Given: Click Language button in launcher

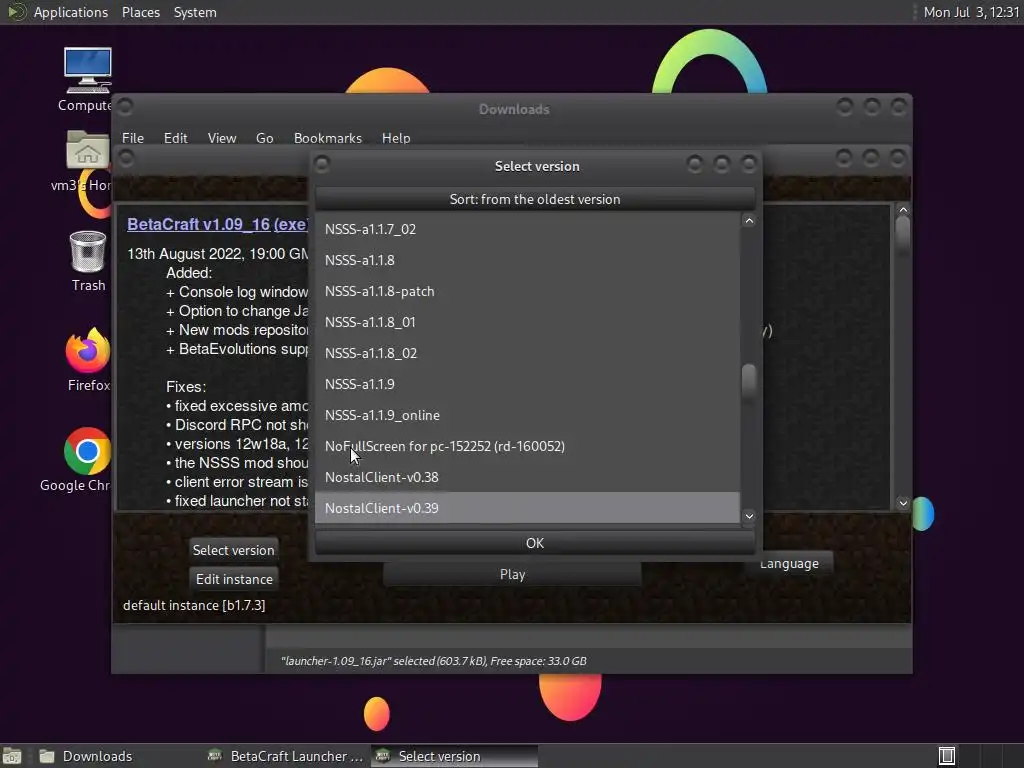Looking at the screenshot, I should point(789,564).
